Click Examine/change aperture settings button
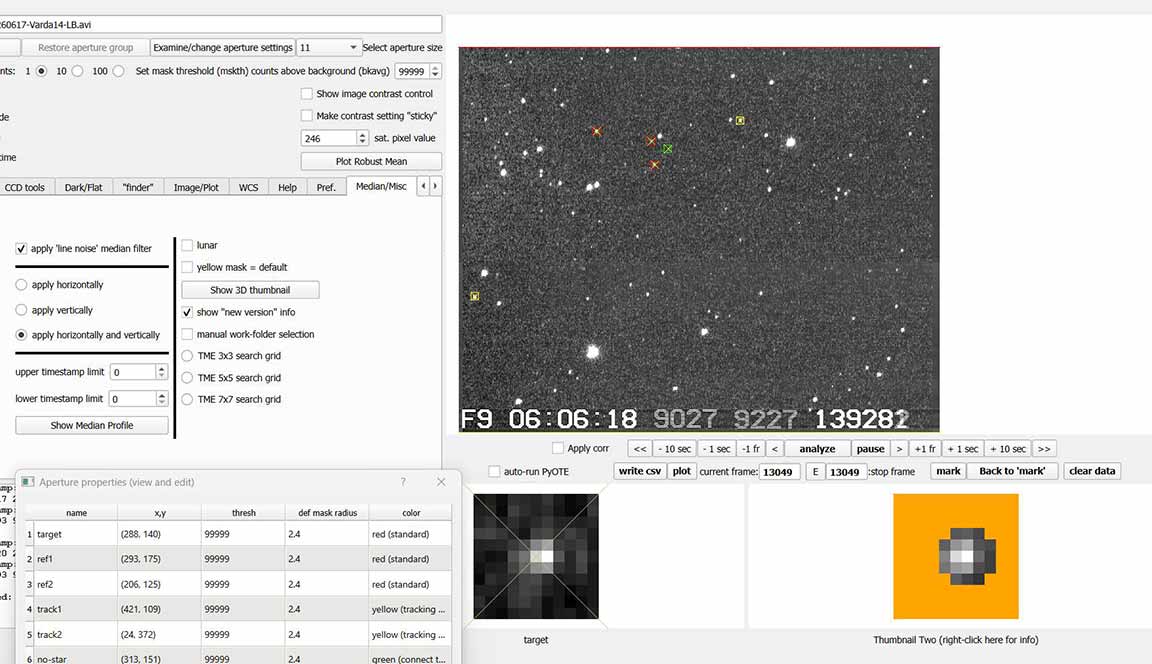 pos(223,48)
